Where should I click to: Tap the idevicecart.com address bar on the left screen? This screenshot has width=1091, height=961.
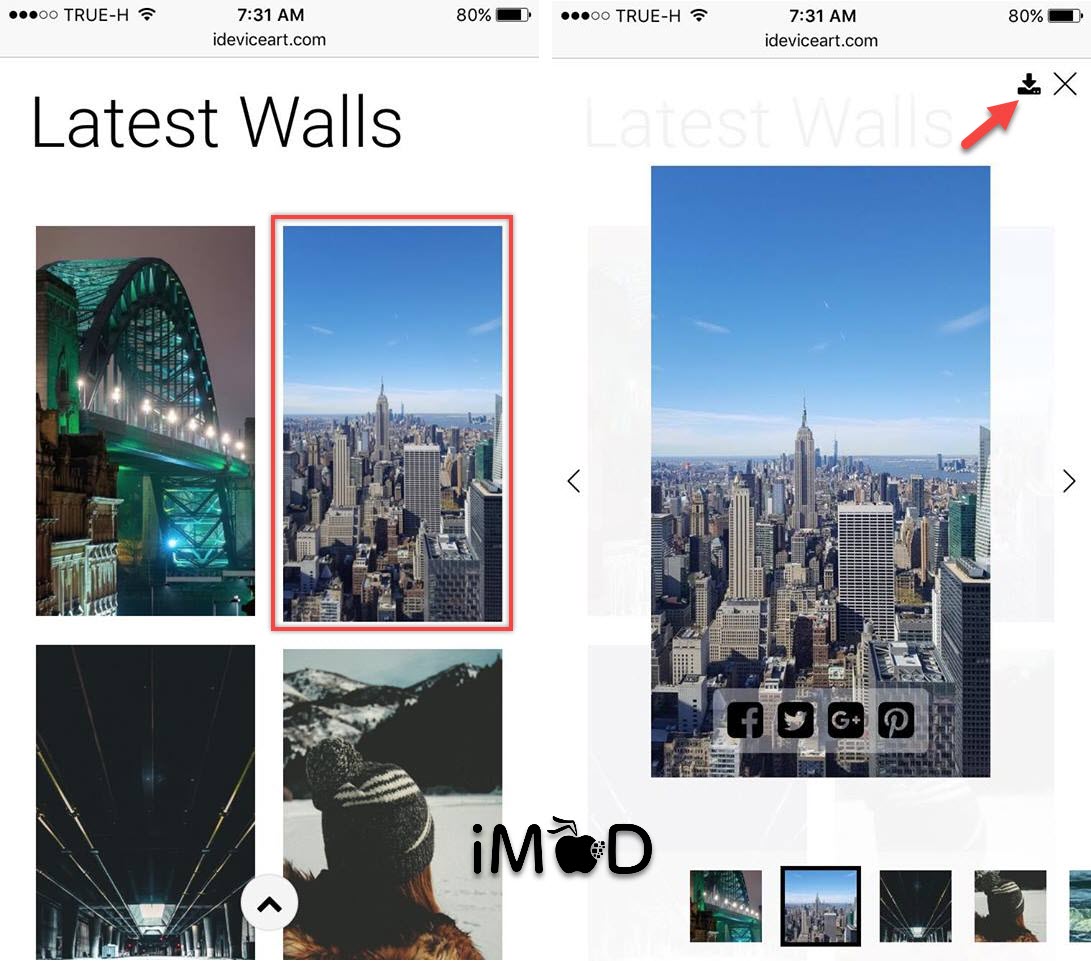(269, 40)
